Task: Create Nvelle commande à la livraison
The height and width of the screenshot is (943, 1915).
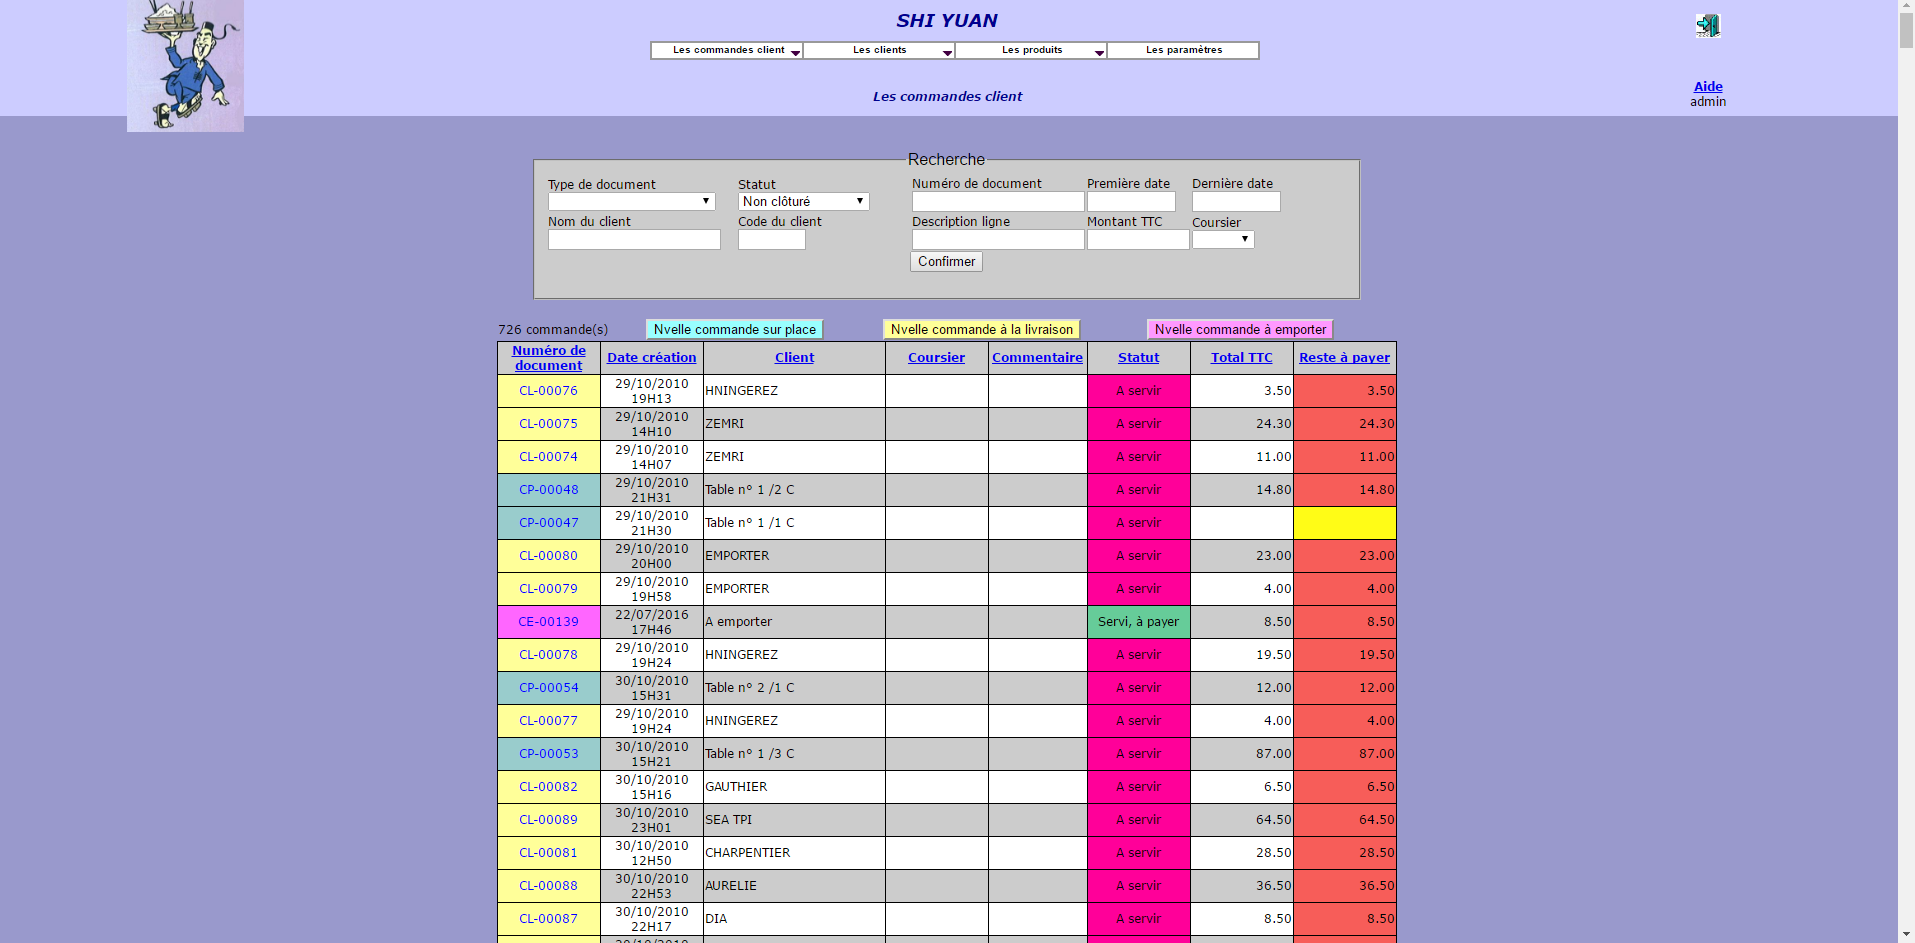Action: coord(981,329)
